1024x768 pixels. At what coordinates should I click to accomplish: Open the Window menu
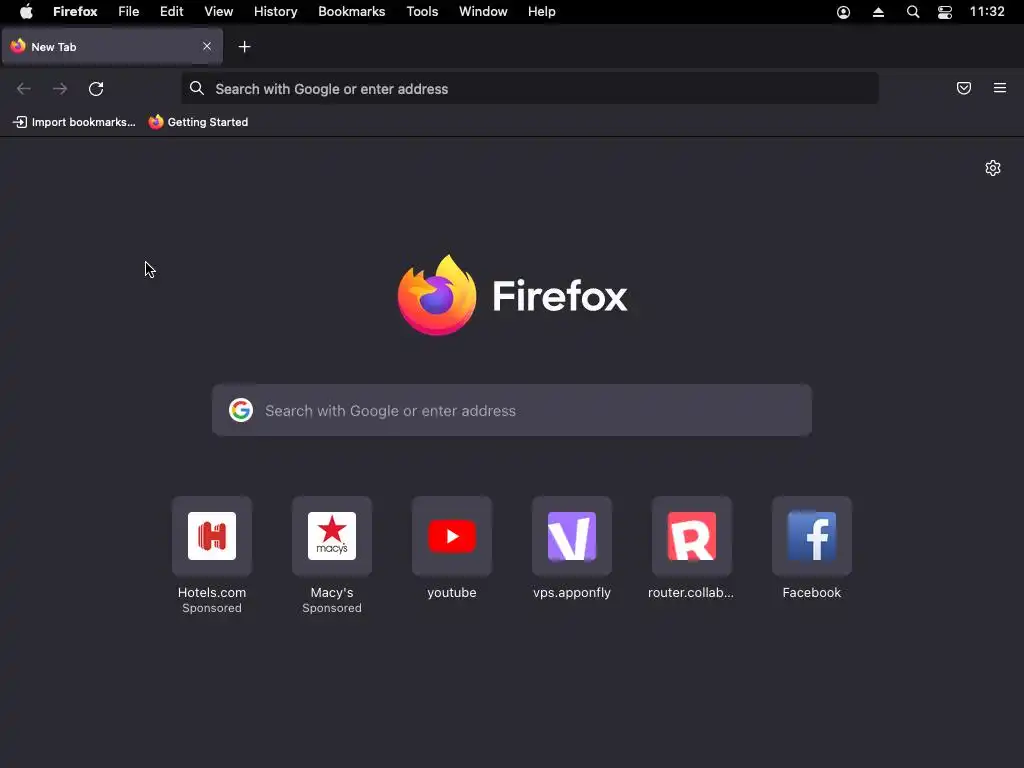[483, 12]
